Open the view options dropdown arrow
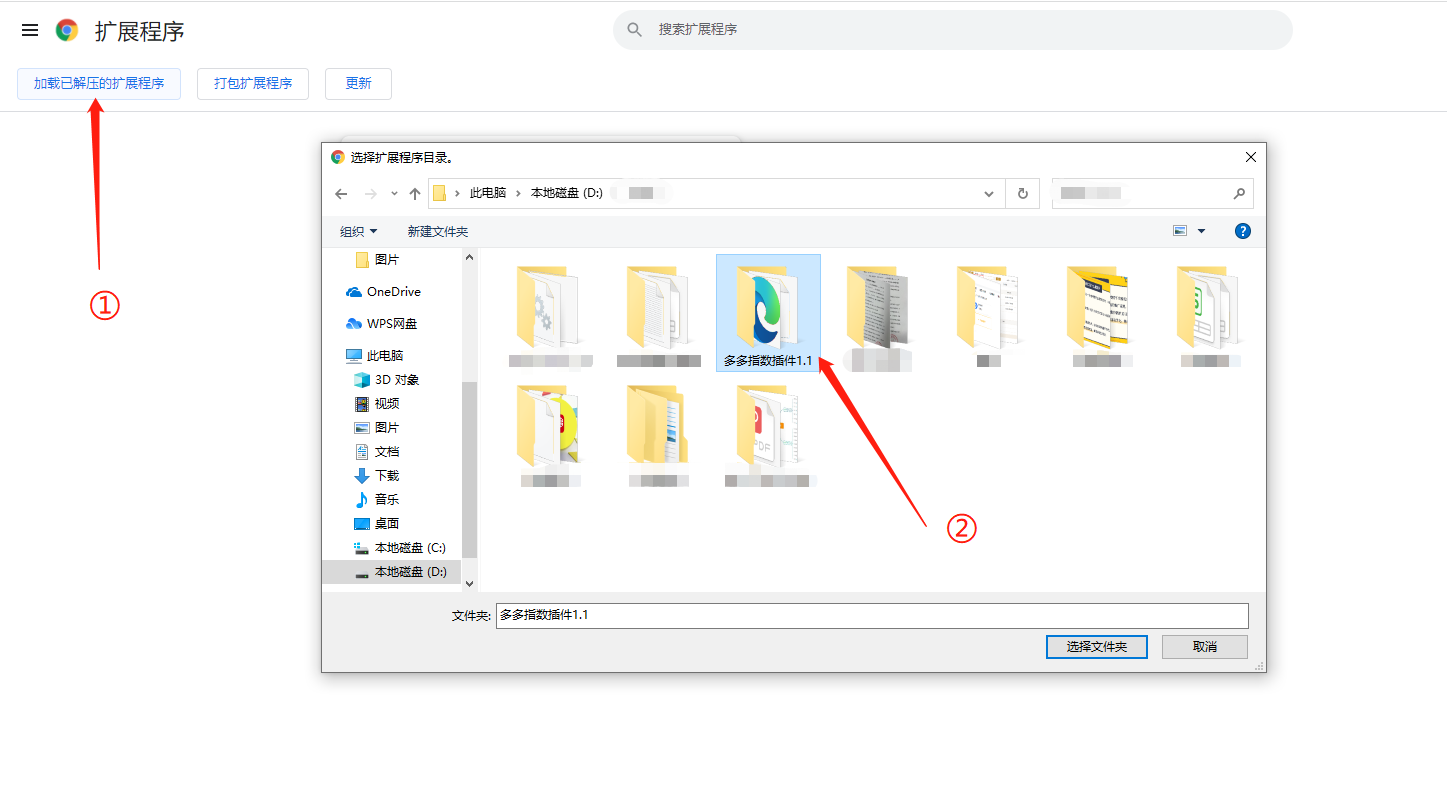Screen dimensions: 1447x806 coord(1201,231)
